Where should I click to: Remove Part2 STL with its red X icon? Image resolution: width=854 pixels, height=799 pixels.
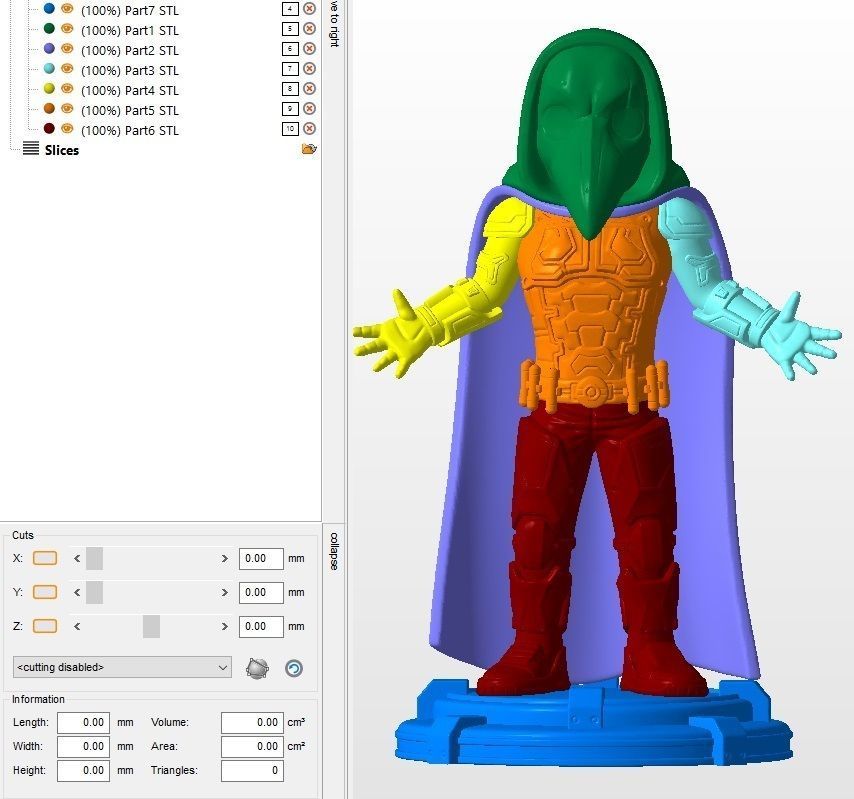point(309,48)
